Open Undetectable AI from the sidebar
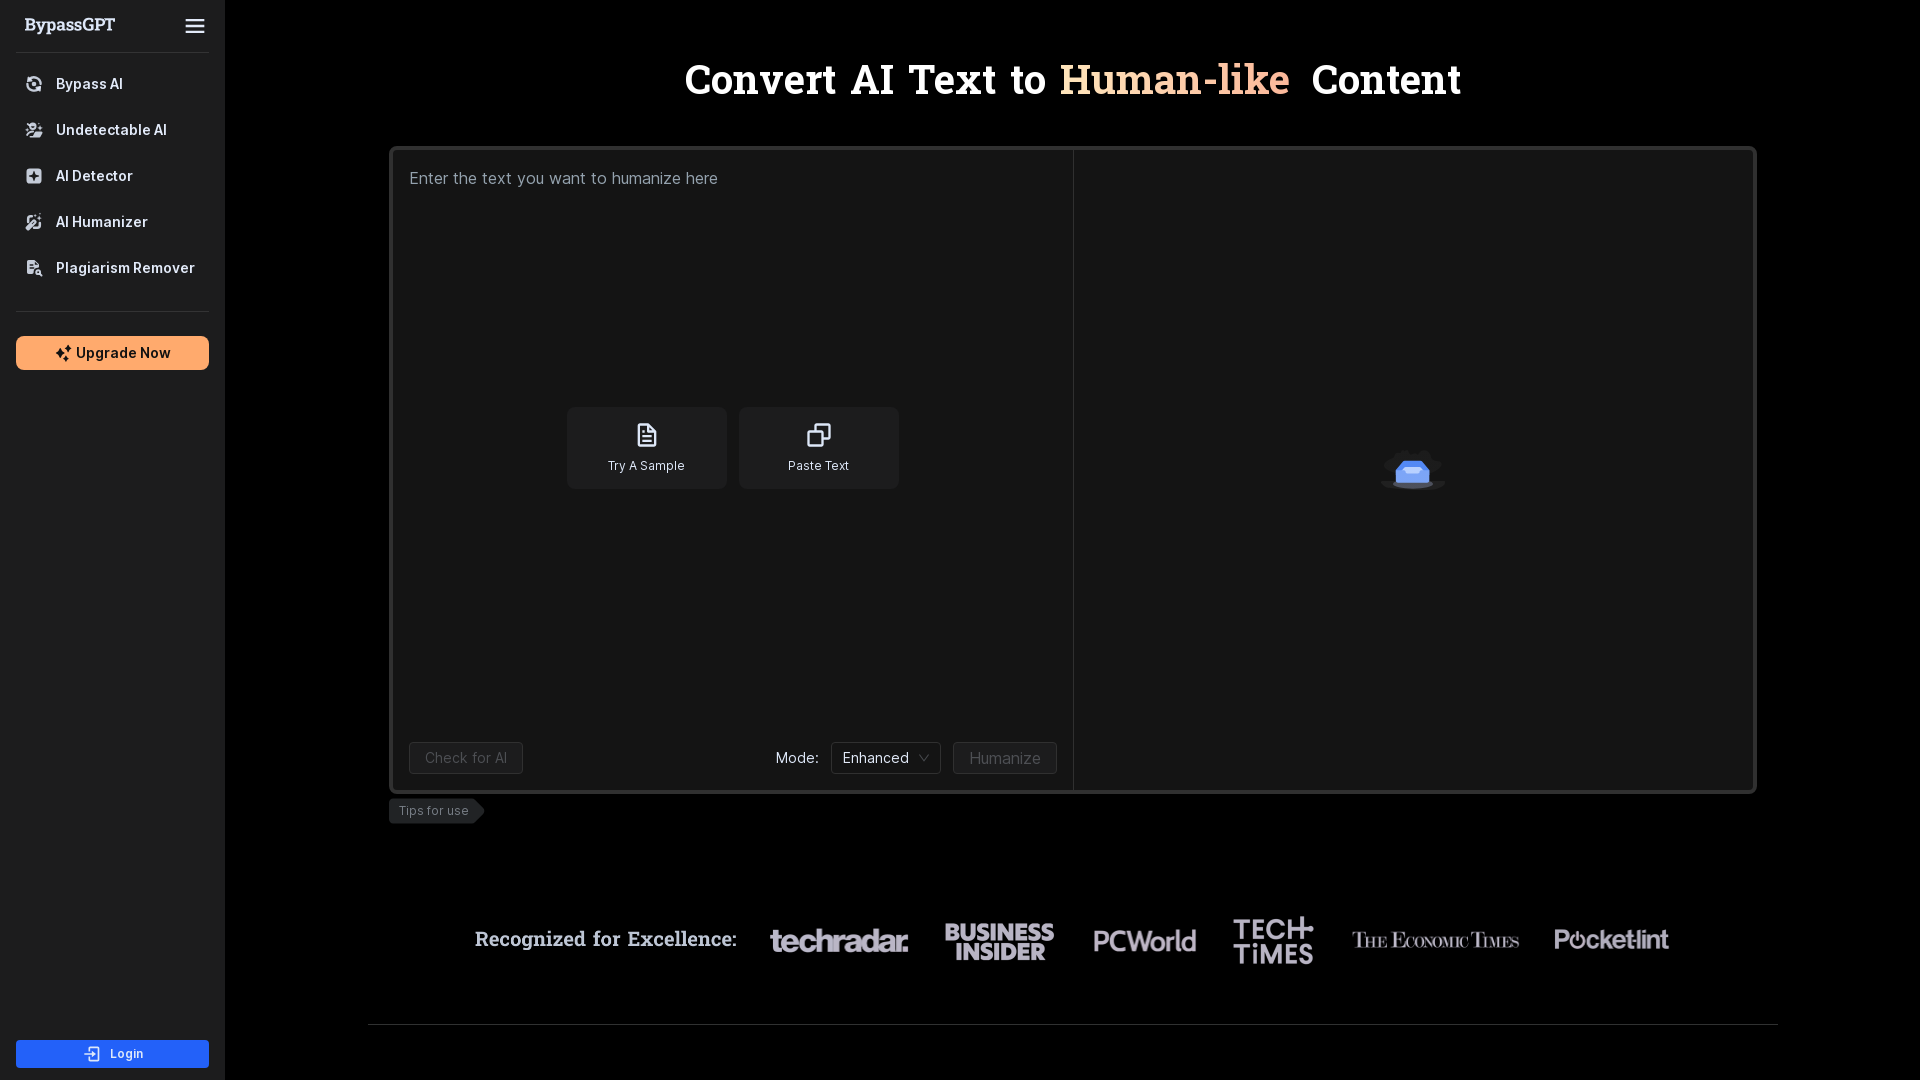The width and height of the screenshot is (1920, 1080). pos(112,130)
